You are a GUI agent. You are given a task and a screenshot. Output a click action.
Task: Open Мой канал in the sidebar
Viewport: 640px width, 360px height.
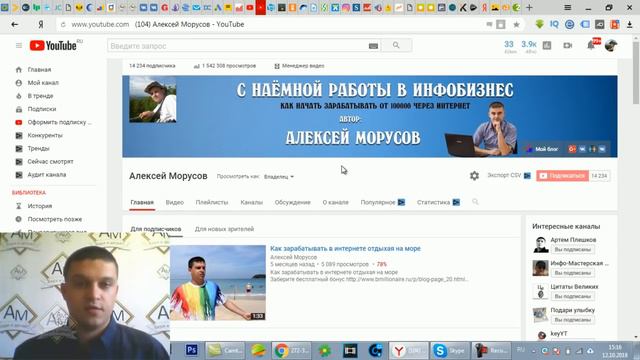[x=43, y=83]
